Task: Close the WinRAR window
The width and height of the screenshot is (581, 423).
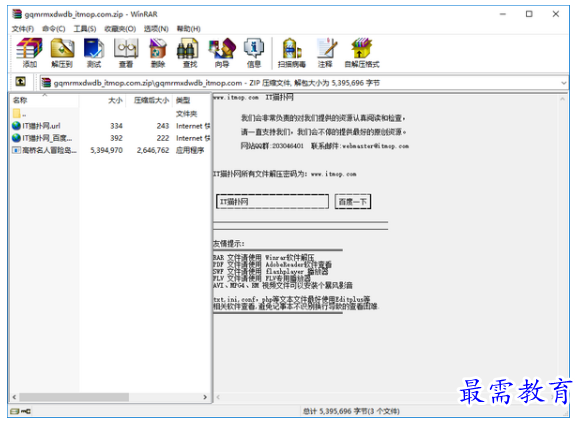Action: pyautogui.click(x=555, y=14)
